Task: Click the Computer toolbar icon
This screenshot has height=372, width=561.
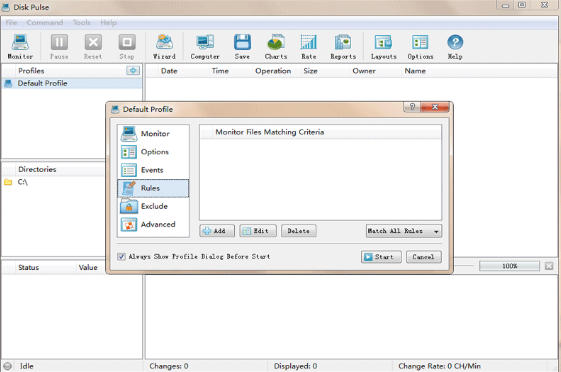Action: tap(205, 46)
